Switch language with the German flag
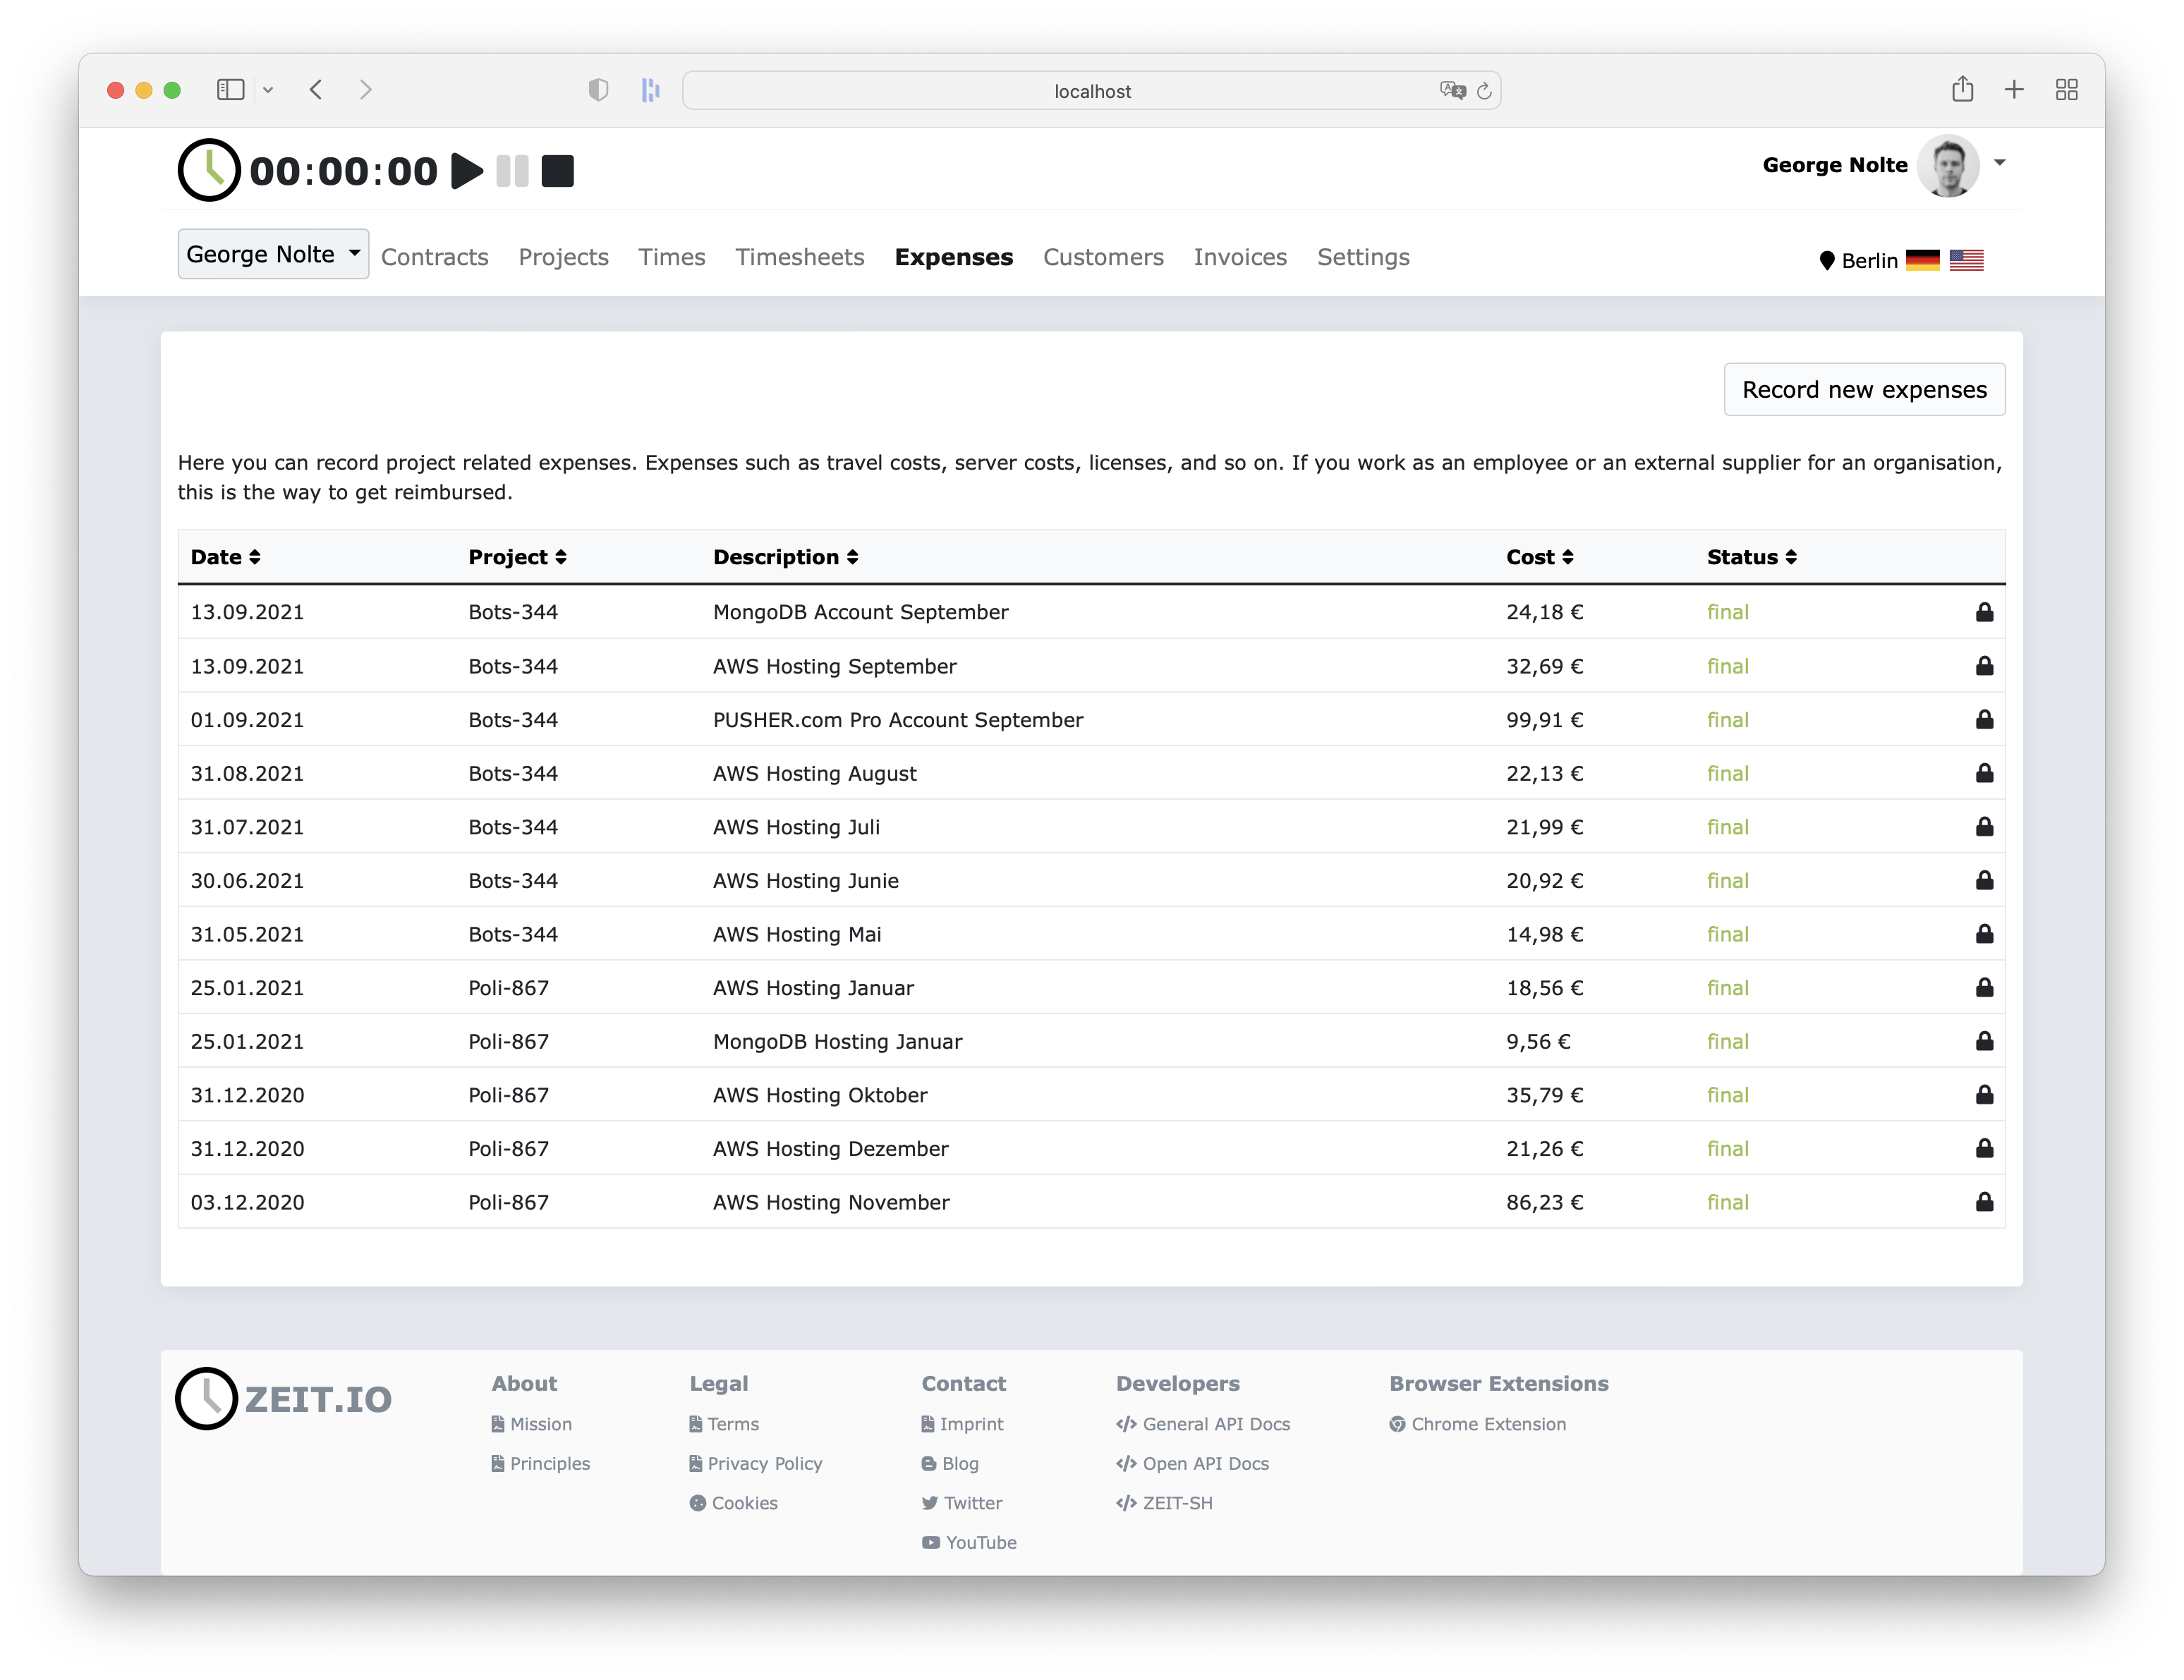2184x1680 pixels. point(1922,260)
